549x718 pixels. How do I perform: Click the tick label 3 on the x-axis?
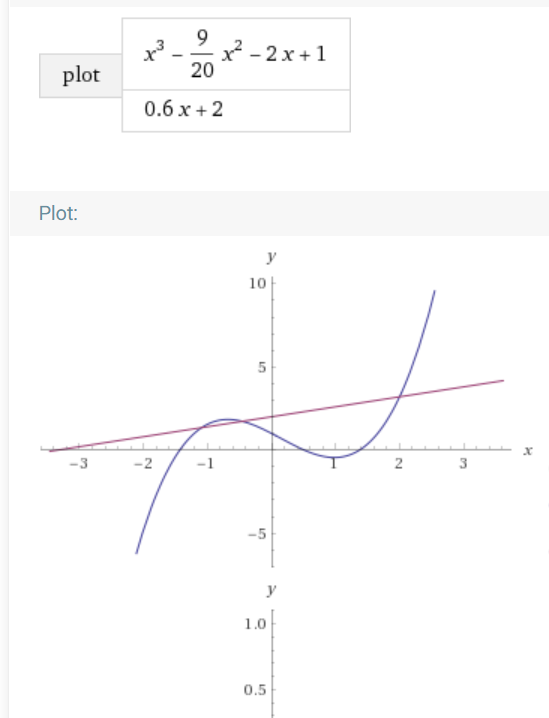coord(463,464)
